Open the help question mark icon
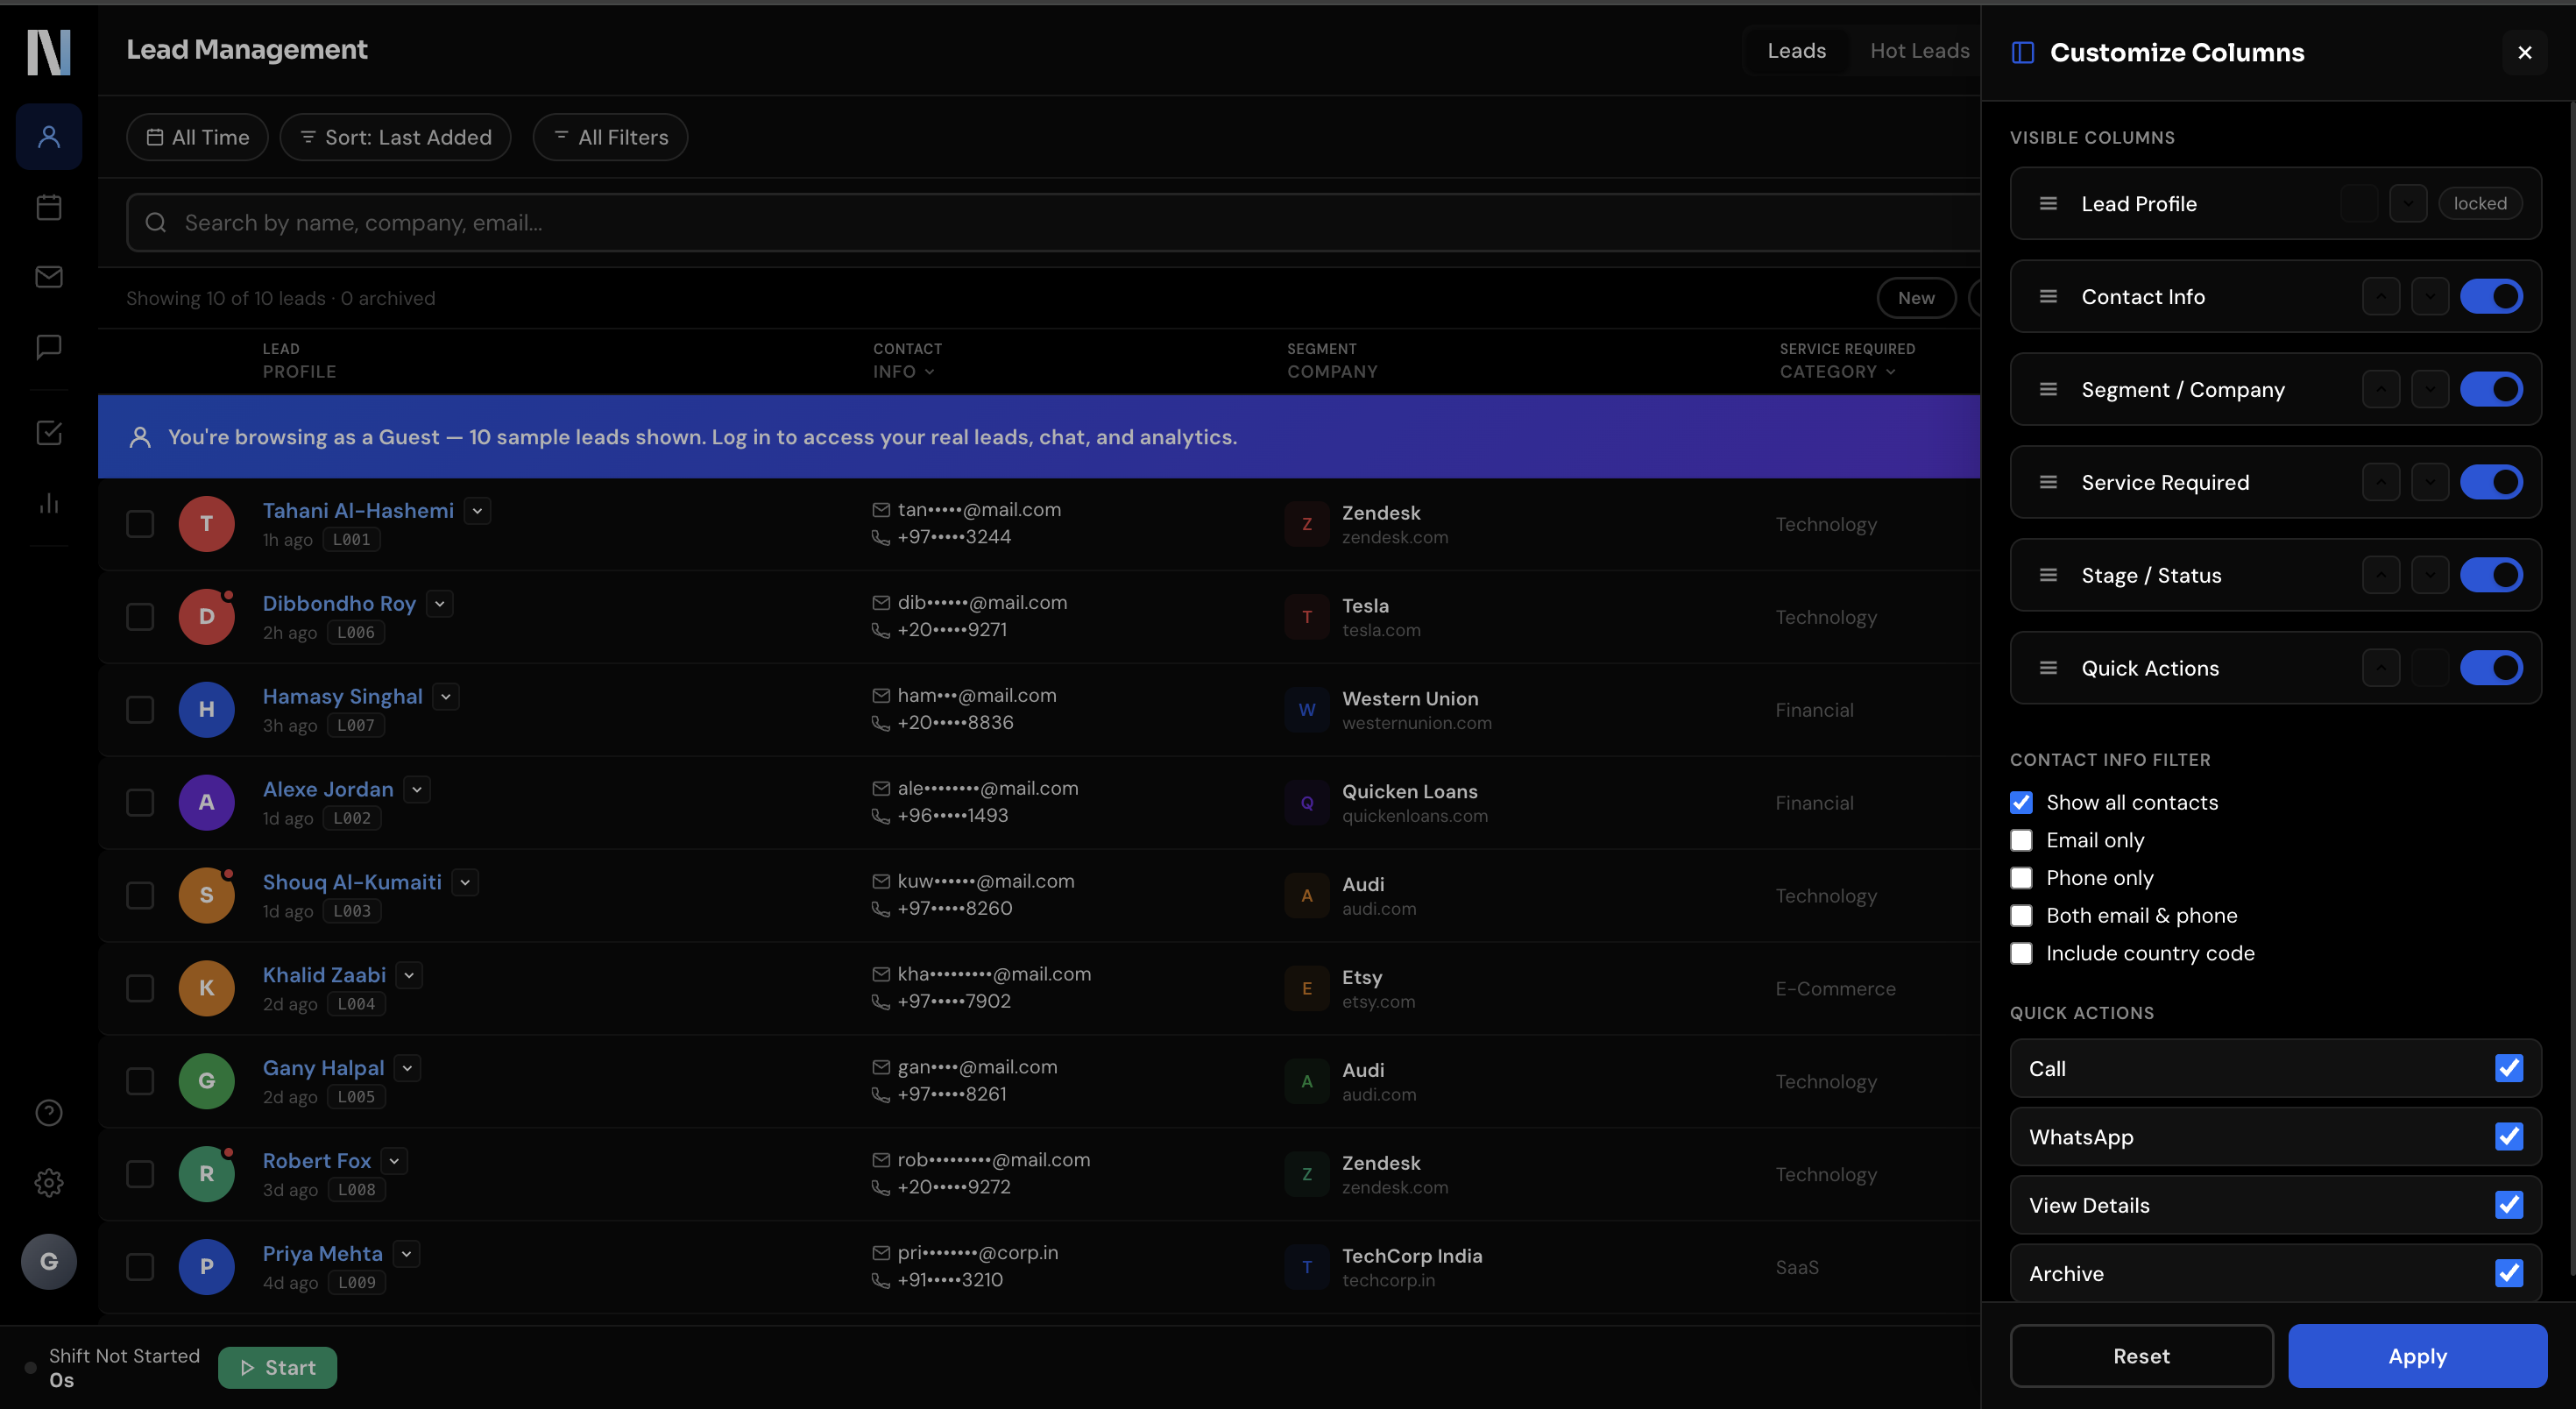Screen dimensions: 2576x1409 tap(49, 1113)
